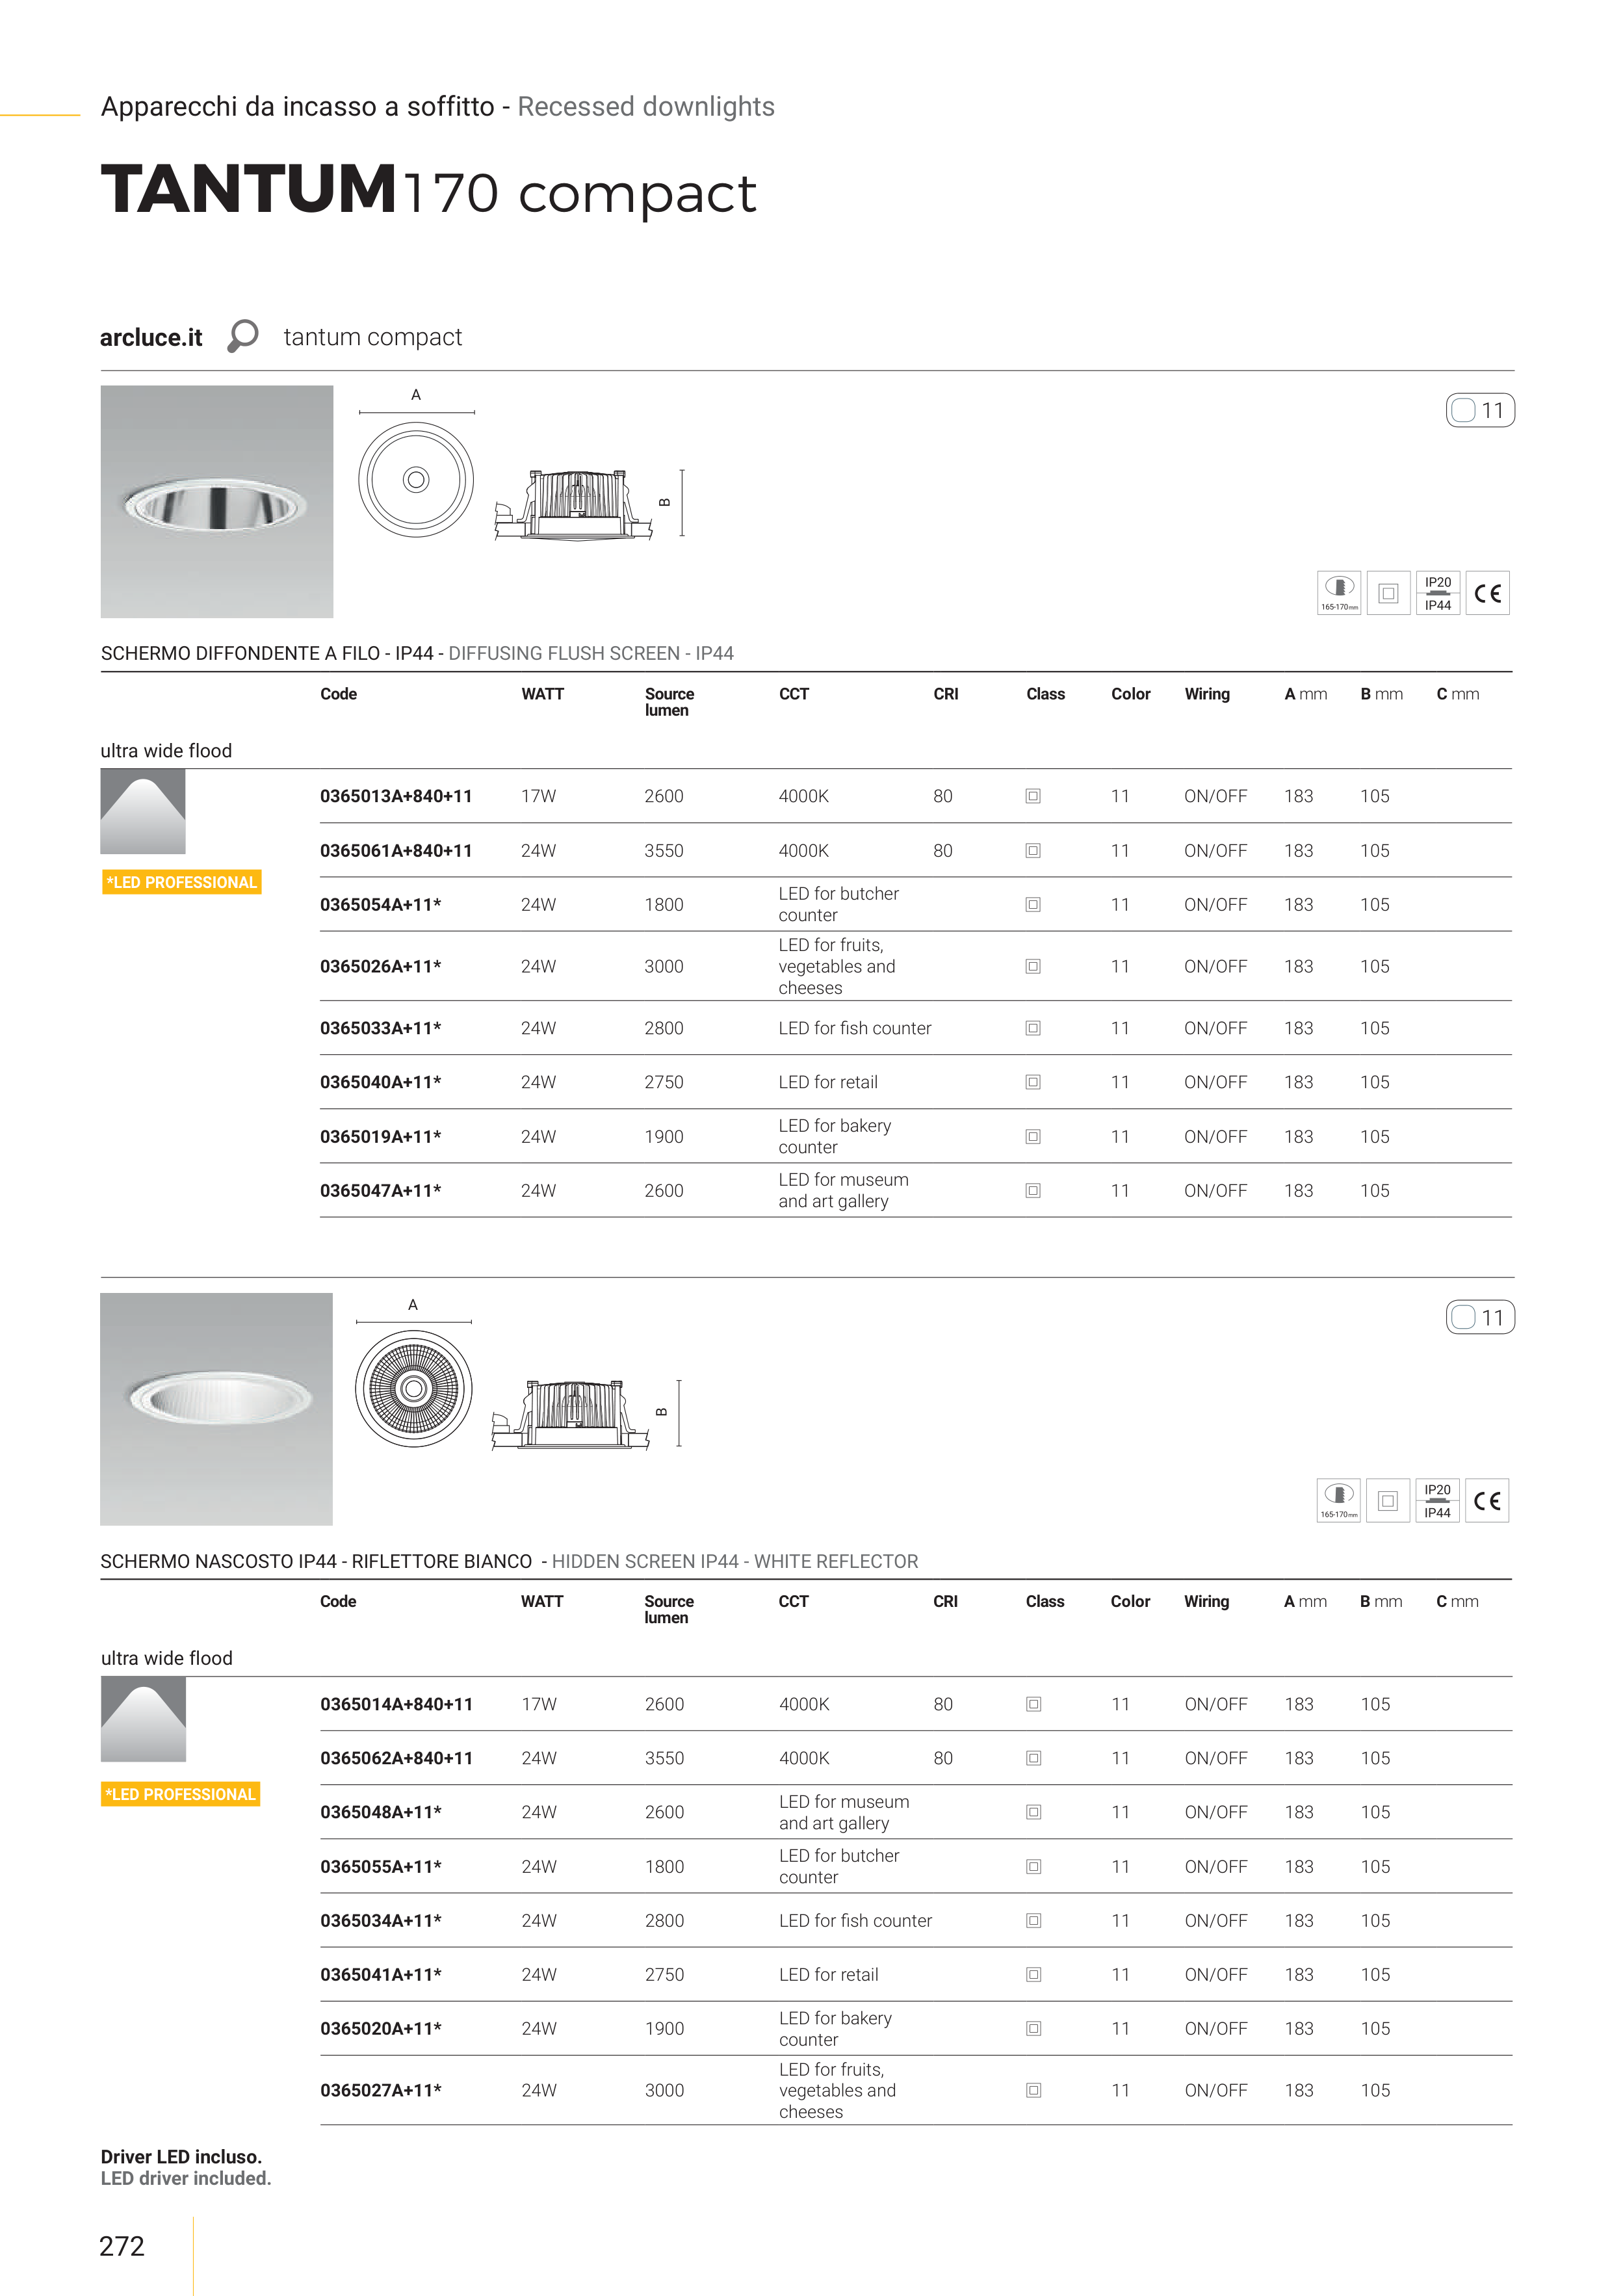1623x2296 pixels.
Task: Click the bottom IP20/IP44 rating icon
Action: click(x=1437, y=1500)
